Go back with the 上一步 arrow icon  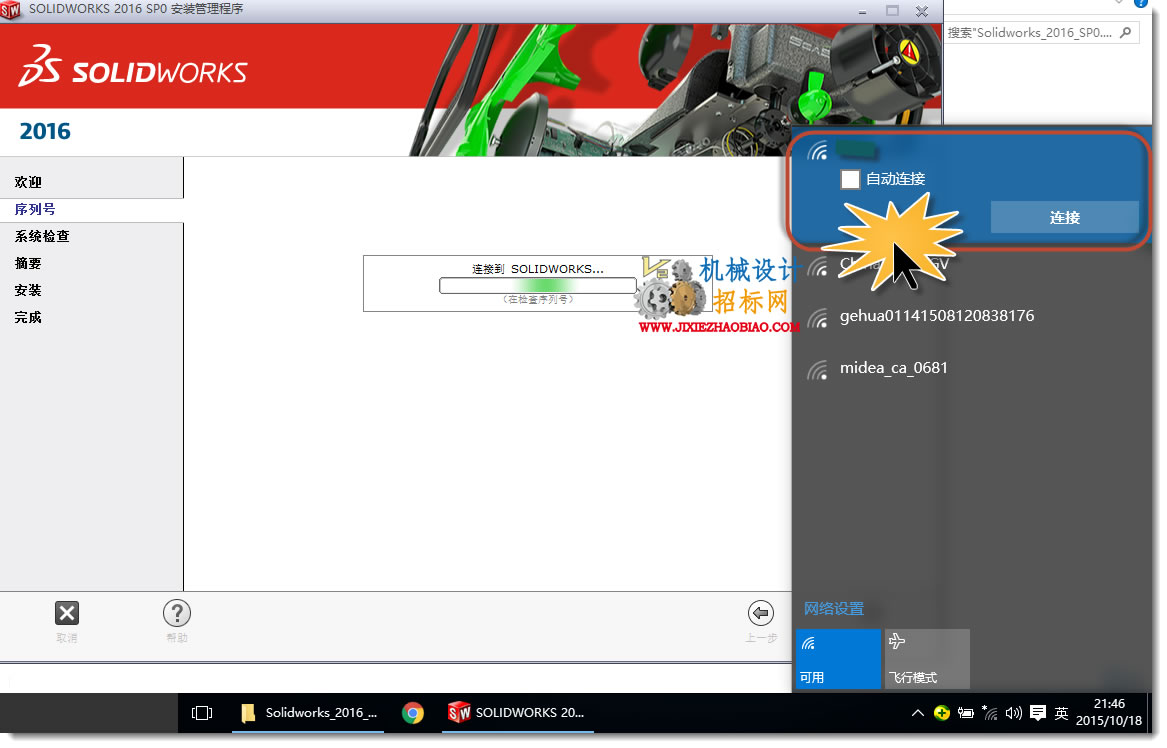(x=761, y=613)
